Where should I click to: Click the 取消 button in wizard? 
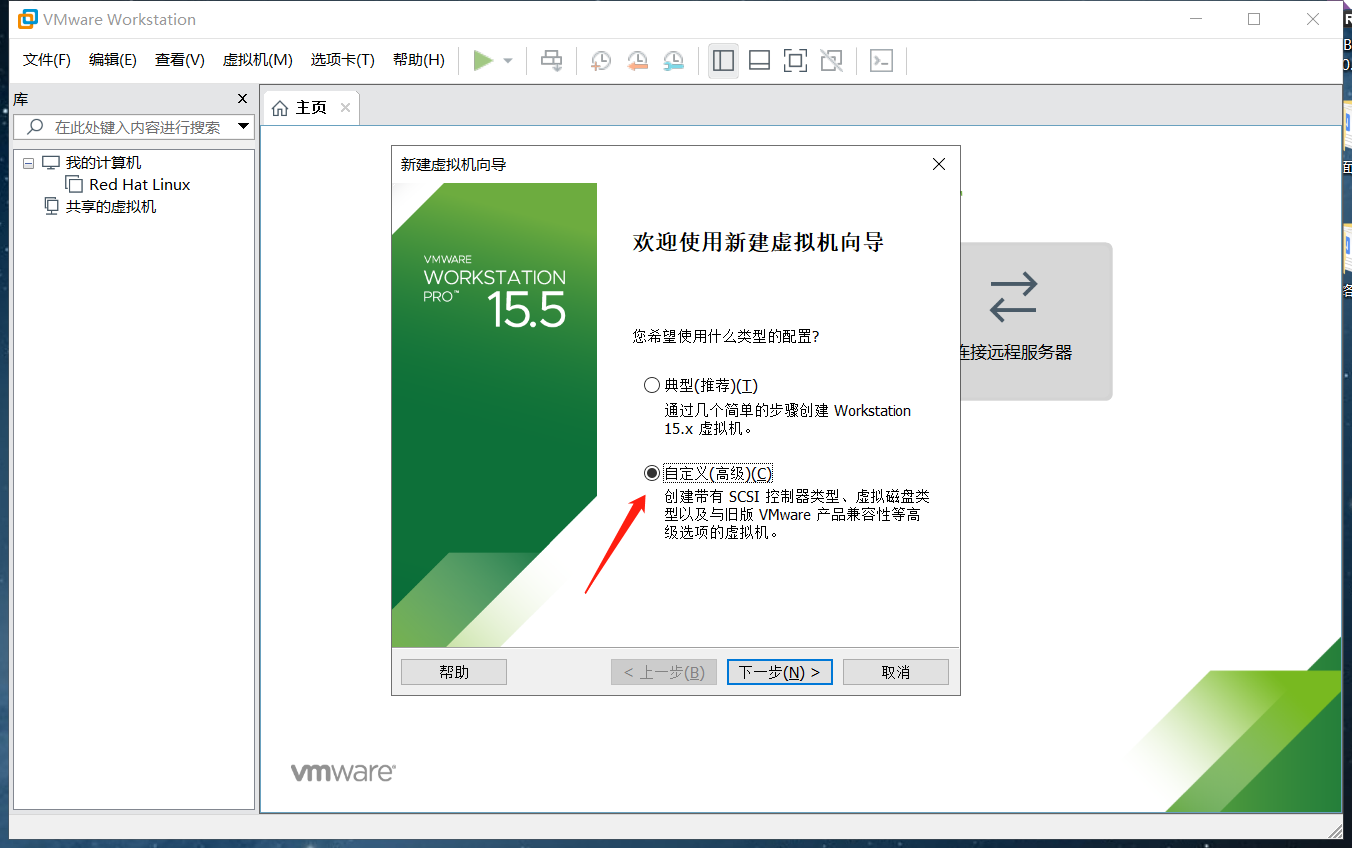pyautogui.click(x=896, y=672)
